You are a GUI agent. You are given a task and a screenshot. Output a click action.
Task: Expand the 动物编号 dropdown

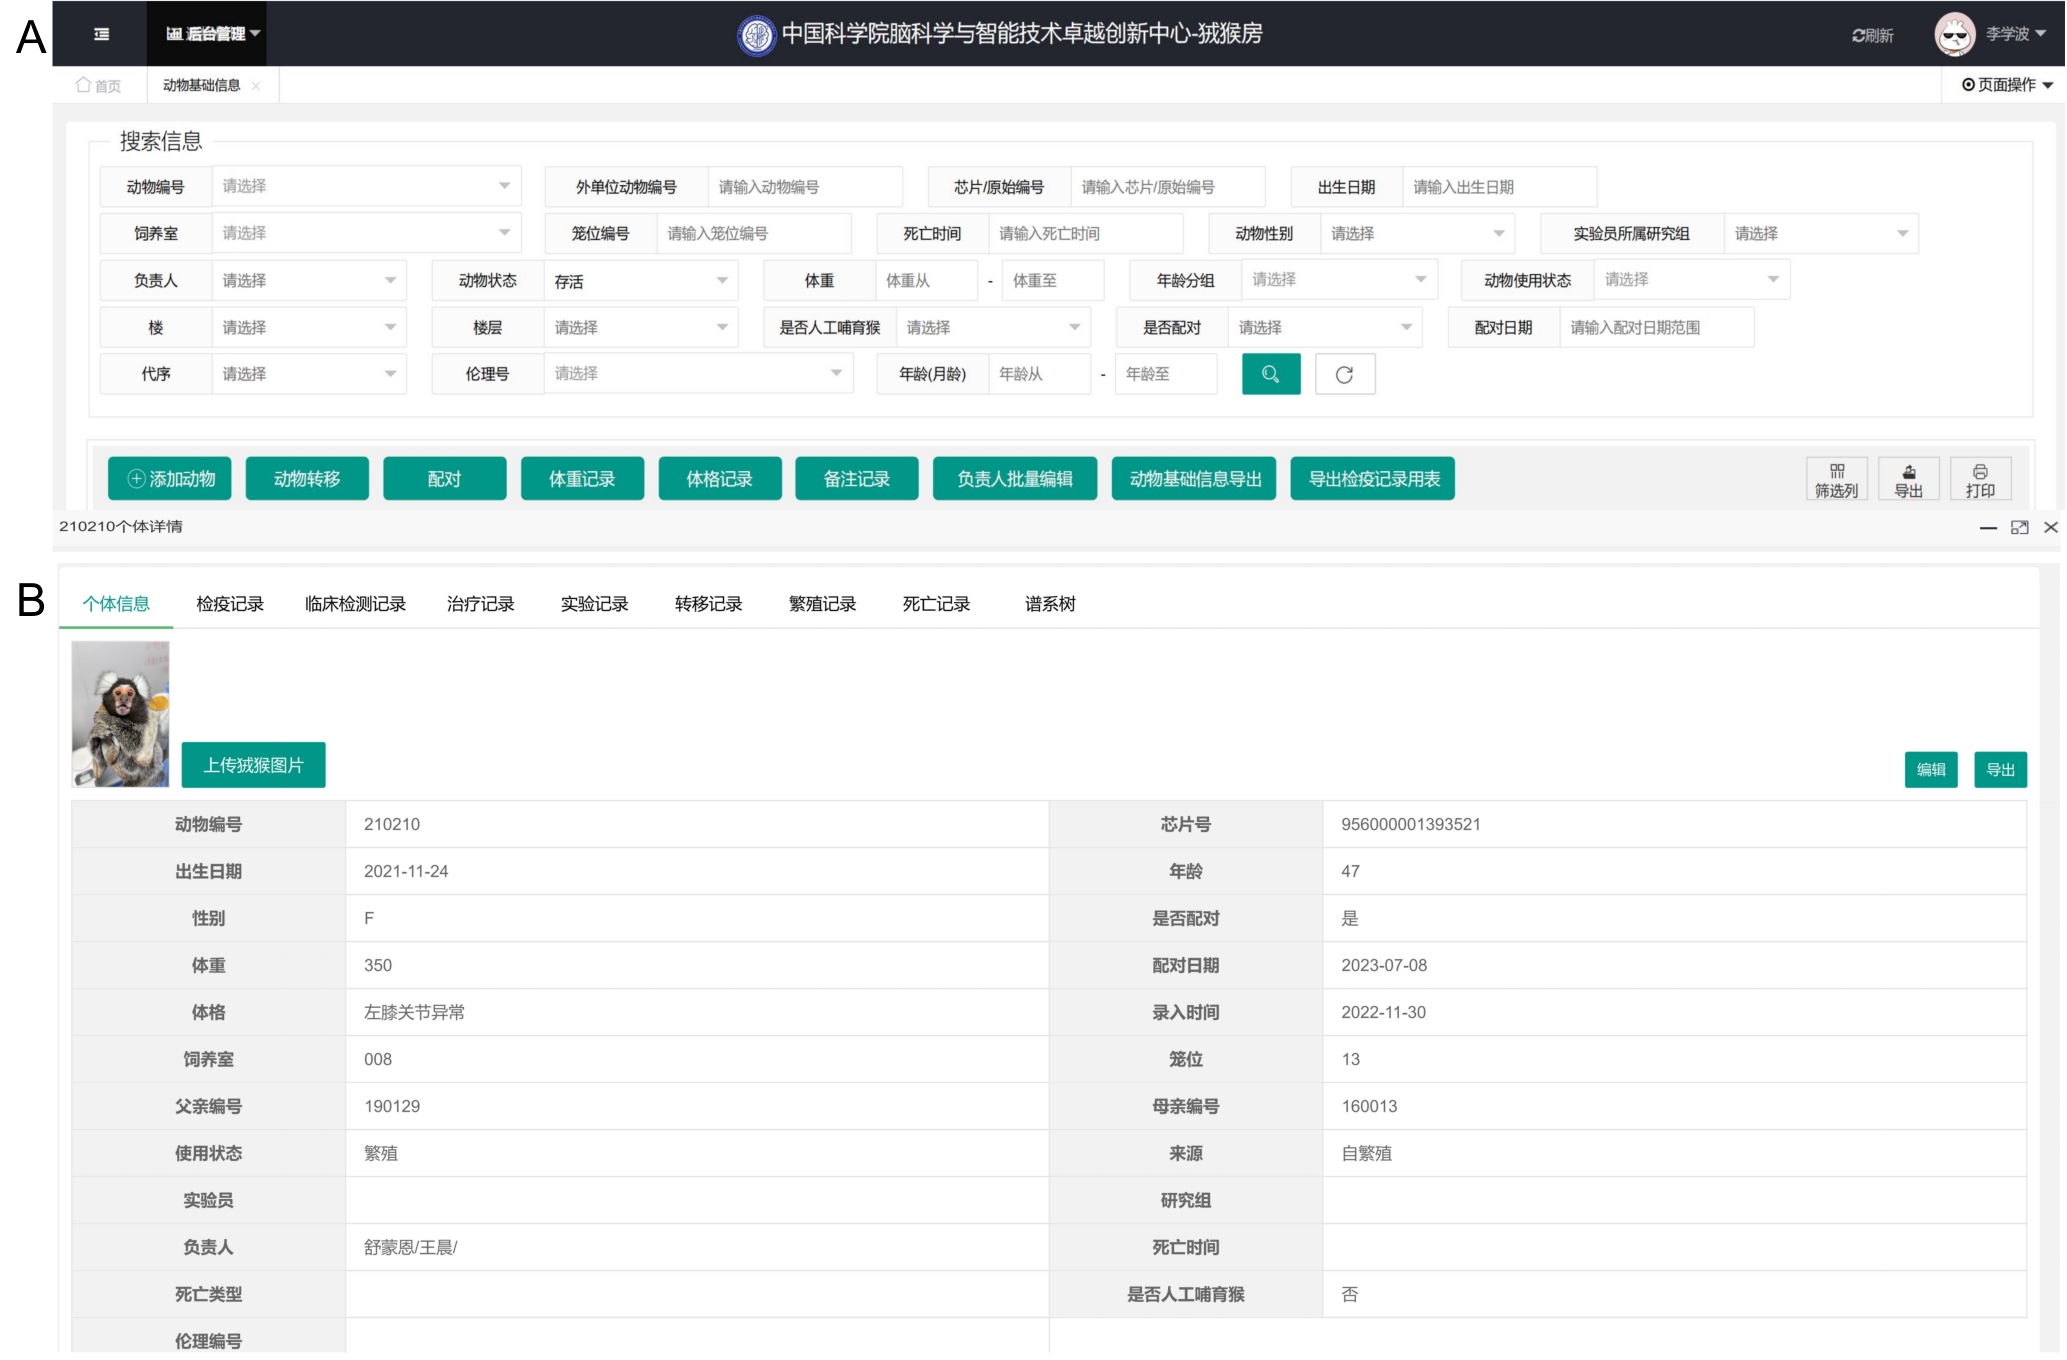(365, 186)
